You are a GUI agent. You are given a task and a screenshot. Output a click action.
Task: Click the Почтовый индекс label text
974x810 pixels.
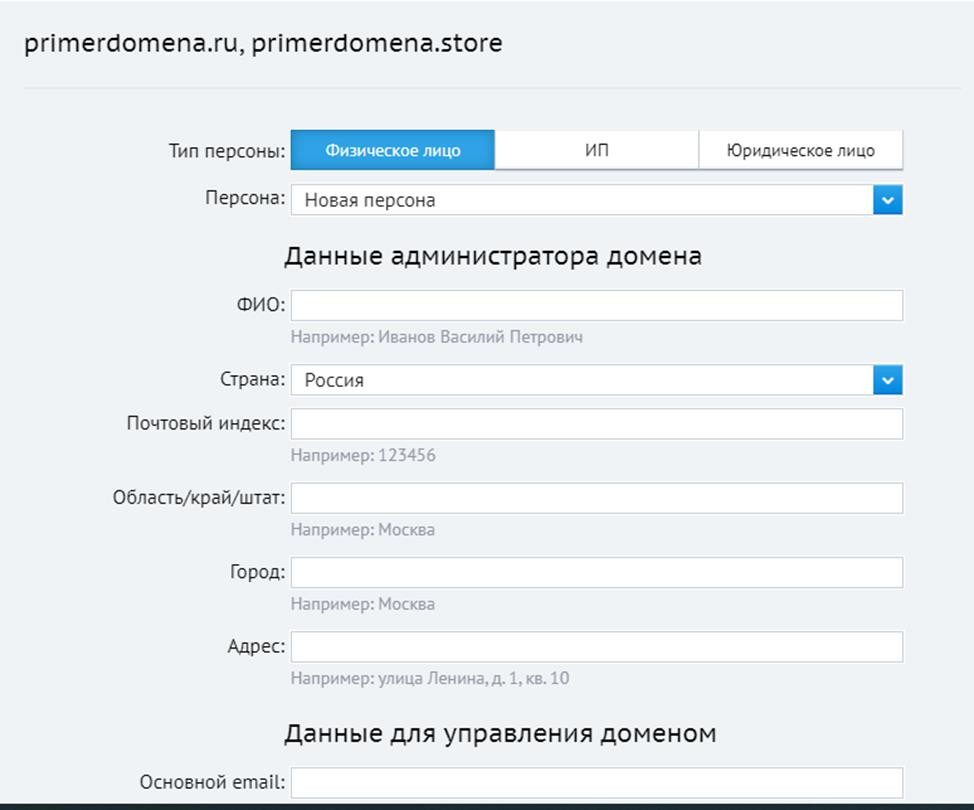[205, 423]
